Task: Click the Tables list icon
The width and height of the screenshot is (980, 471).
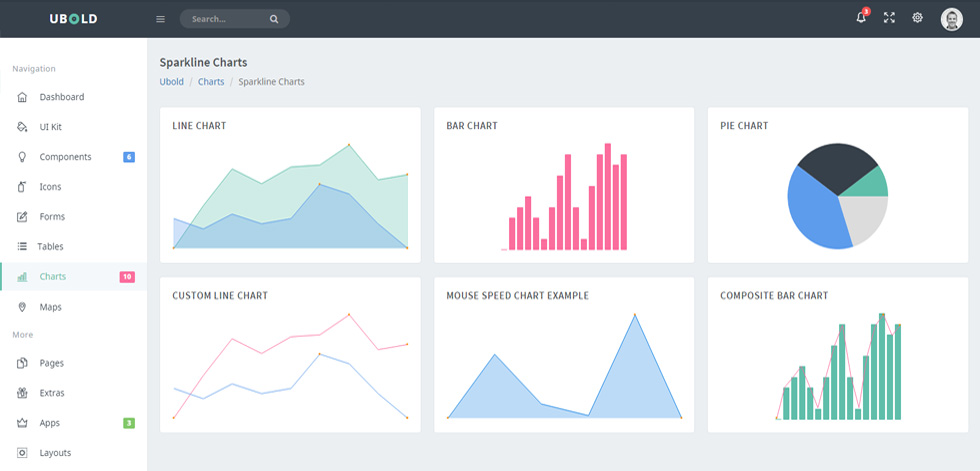Action: pyautogui.click(x=22, y=247)
